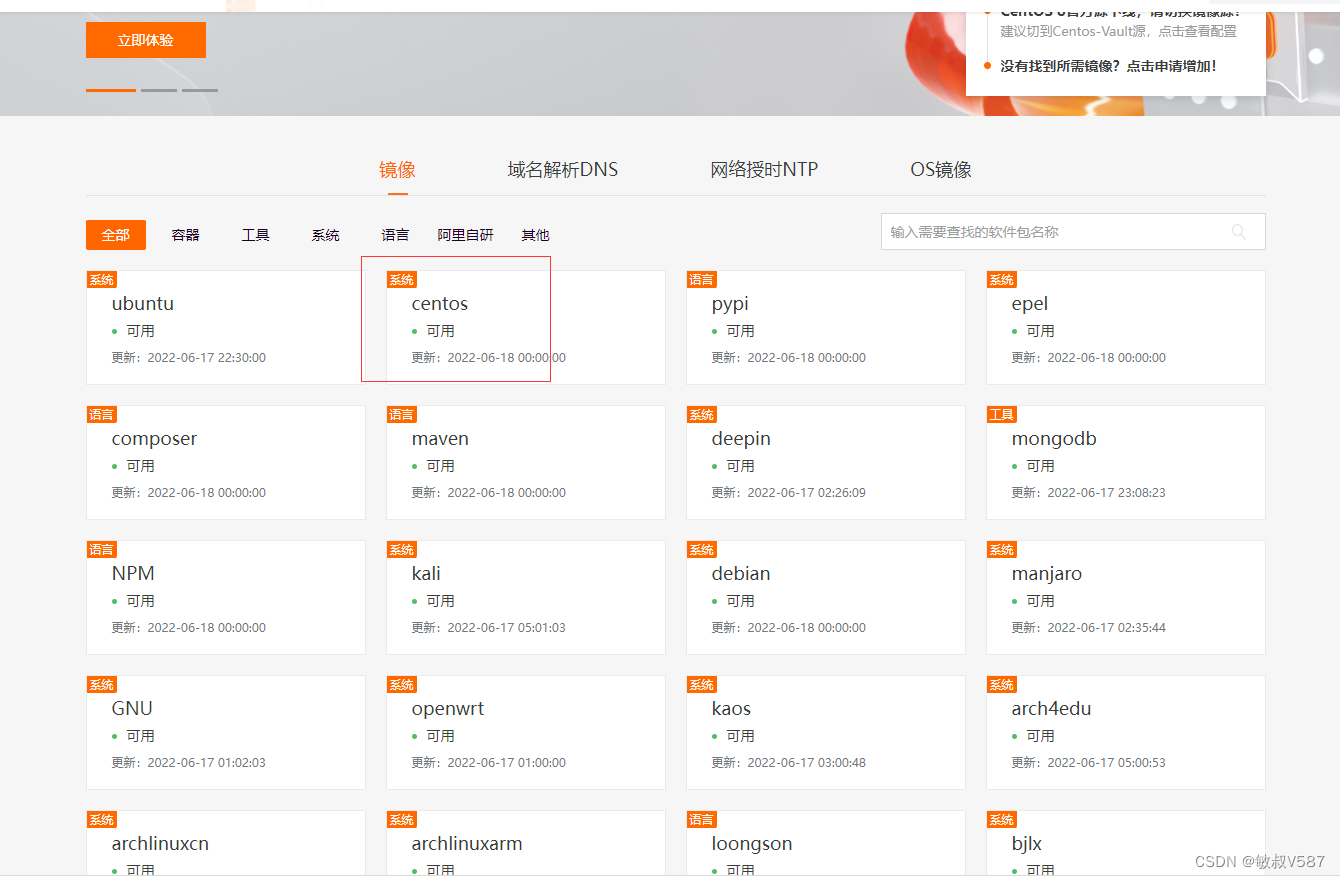Open the kali mirror card

526,597
